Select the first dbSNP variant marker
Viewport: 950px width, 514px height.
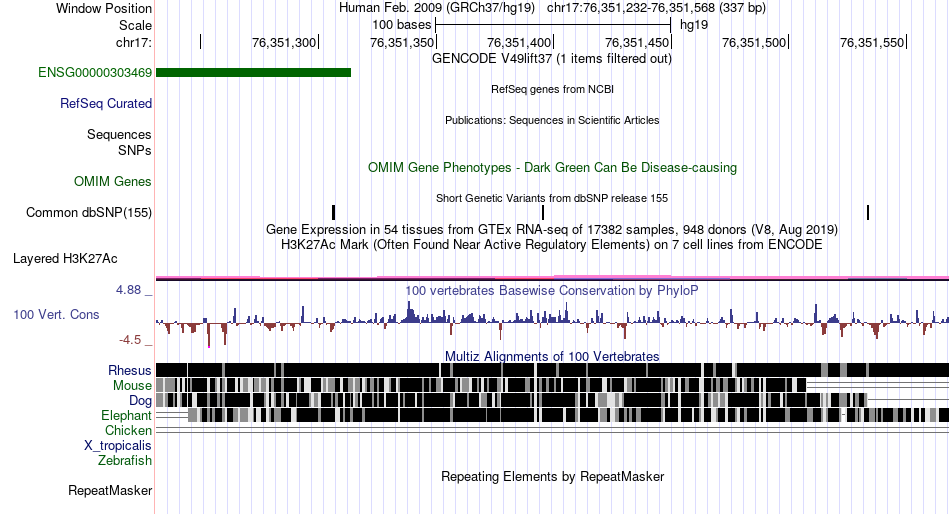tap(333, 212)
